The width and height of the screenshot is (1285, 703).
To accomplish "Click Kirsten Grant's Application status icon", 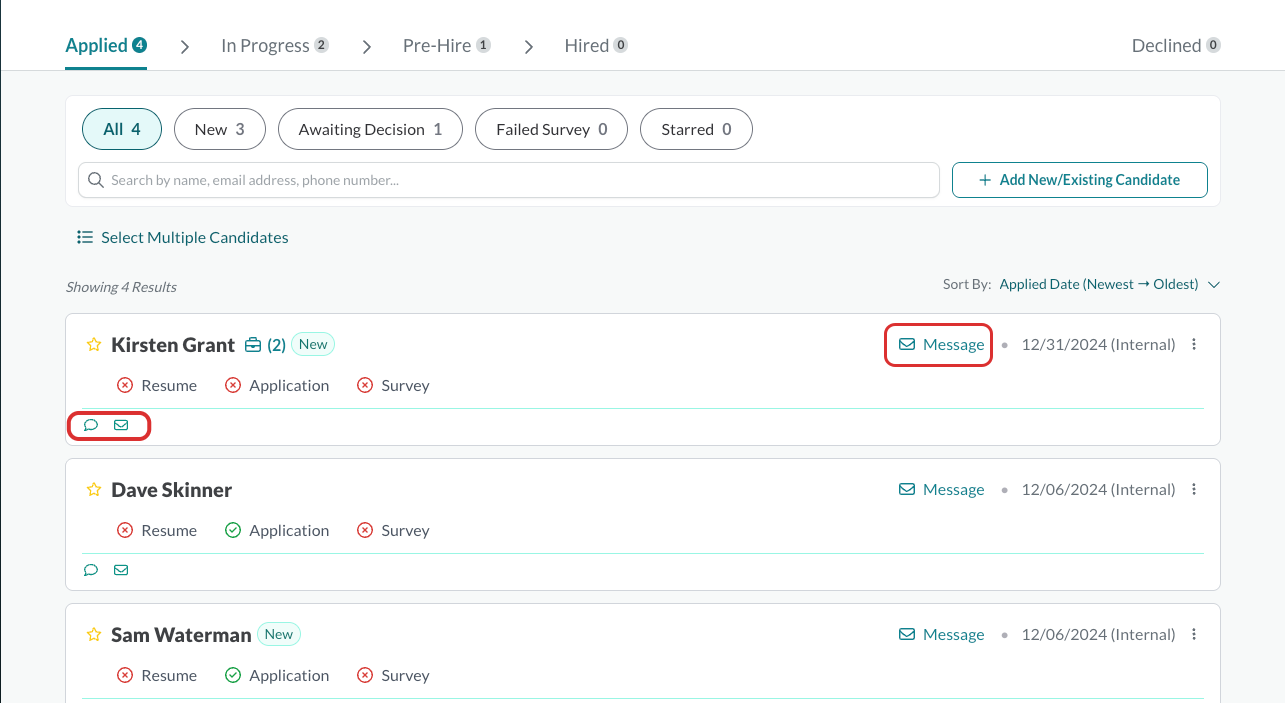I will click(233, 386).
